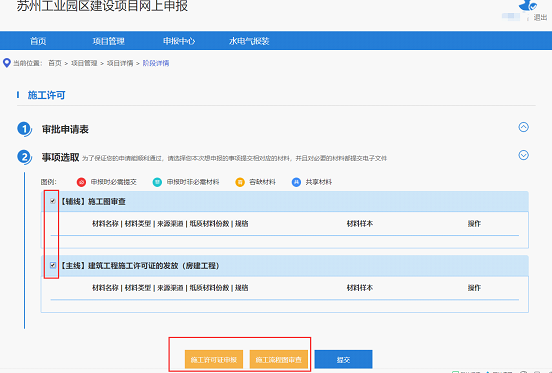Click the red required-material legend icon

[x=81, y=182]
